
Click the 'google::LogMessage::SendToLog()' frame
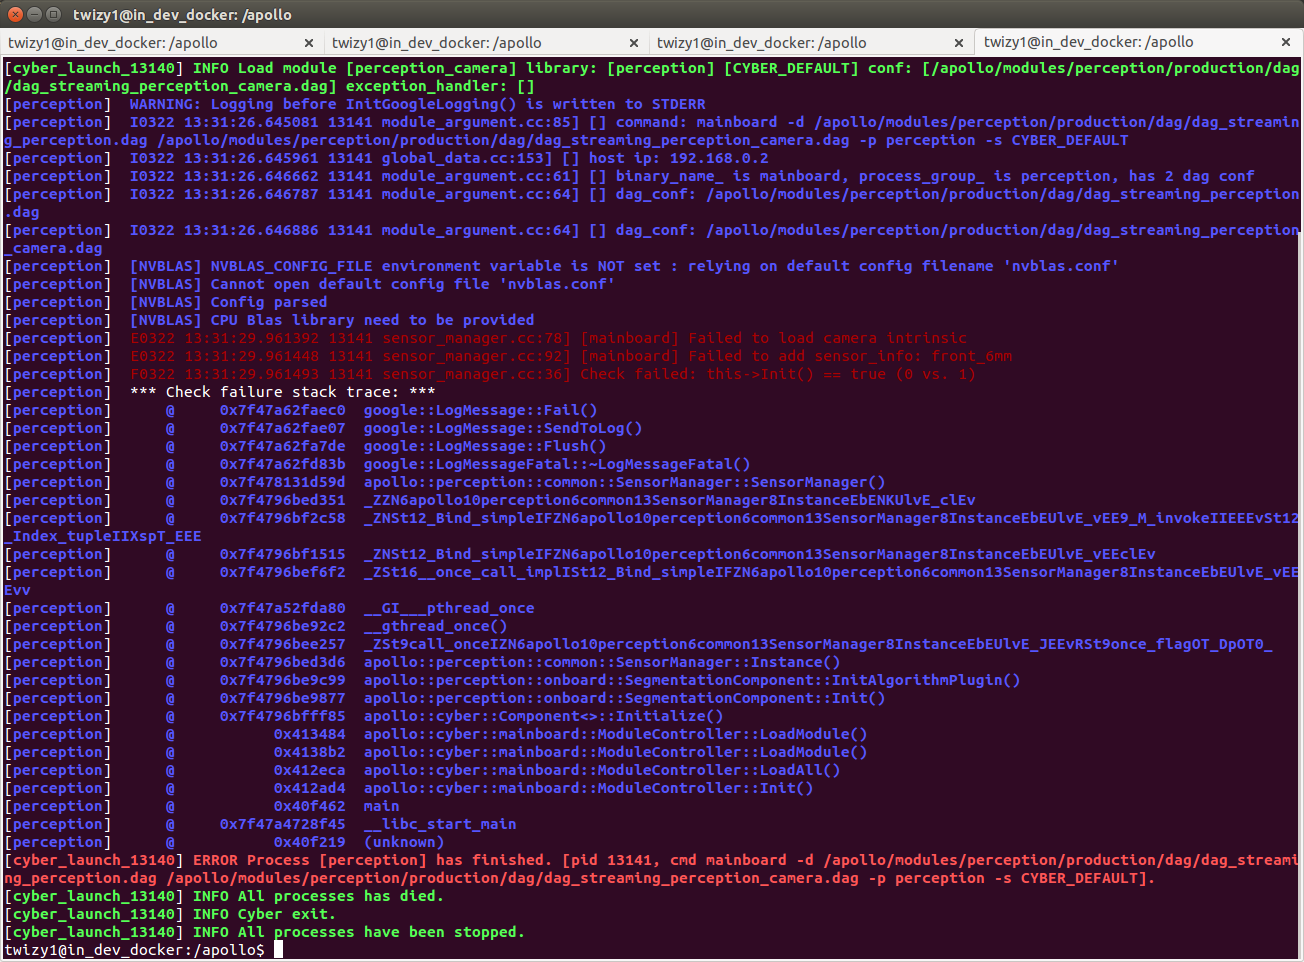(504, 428)
